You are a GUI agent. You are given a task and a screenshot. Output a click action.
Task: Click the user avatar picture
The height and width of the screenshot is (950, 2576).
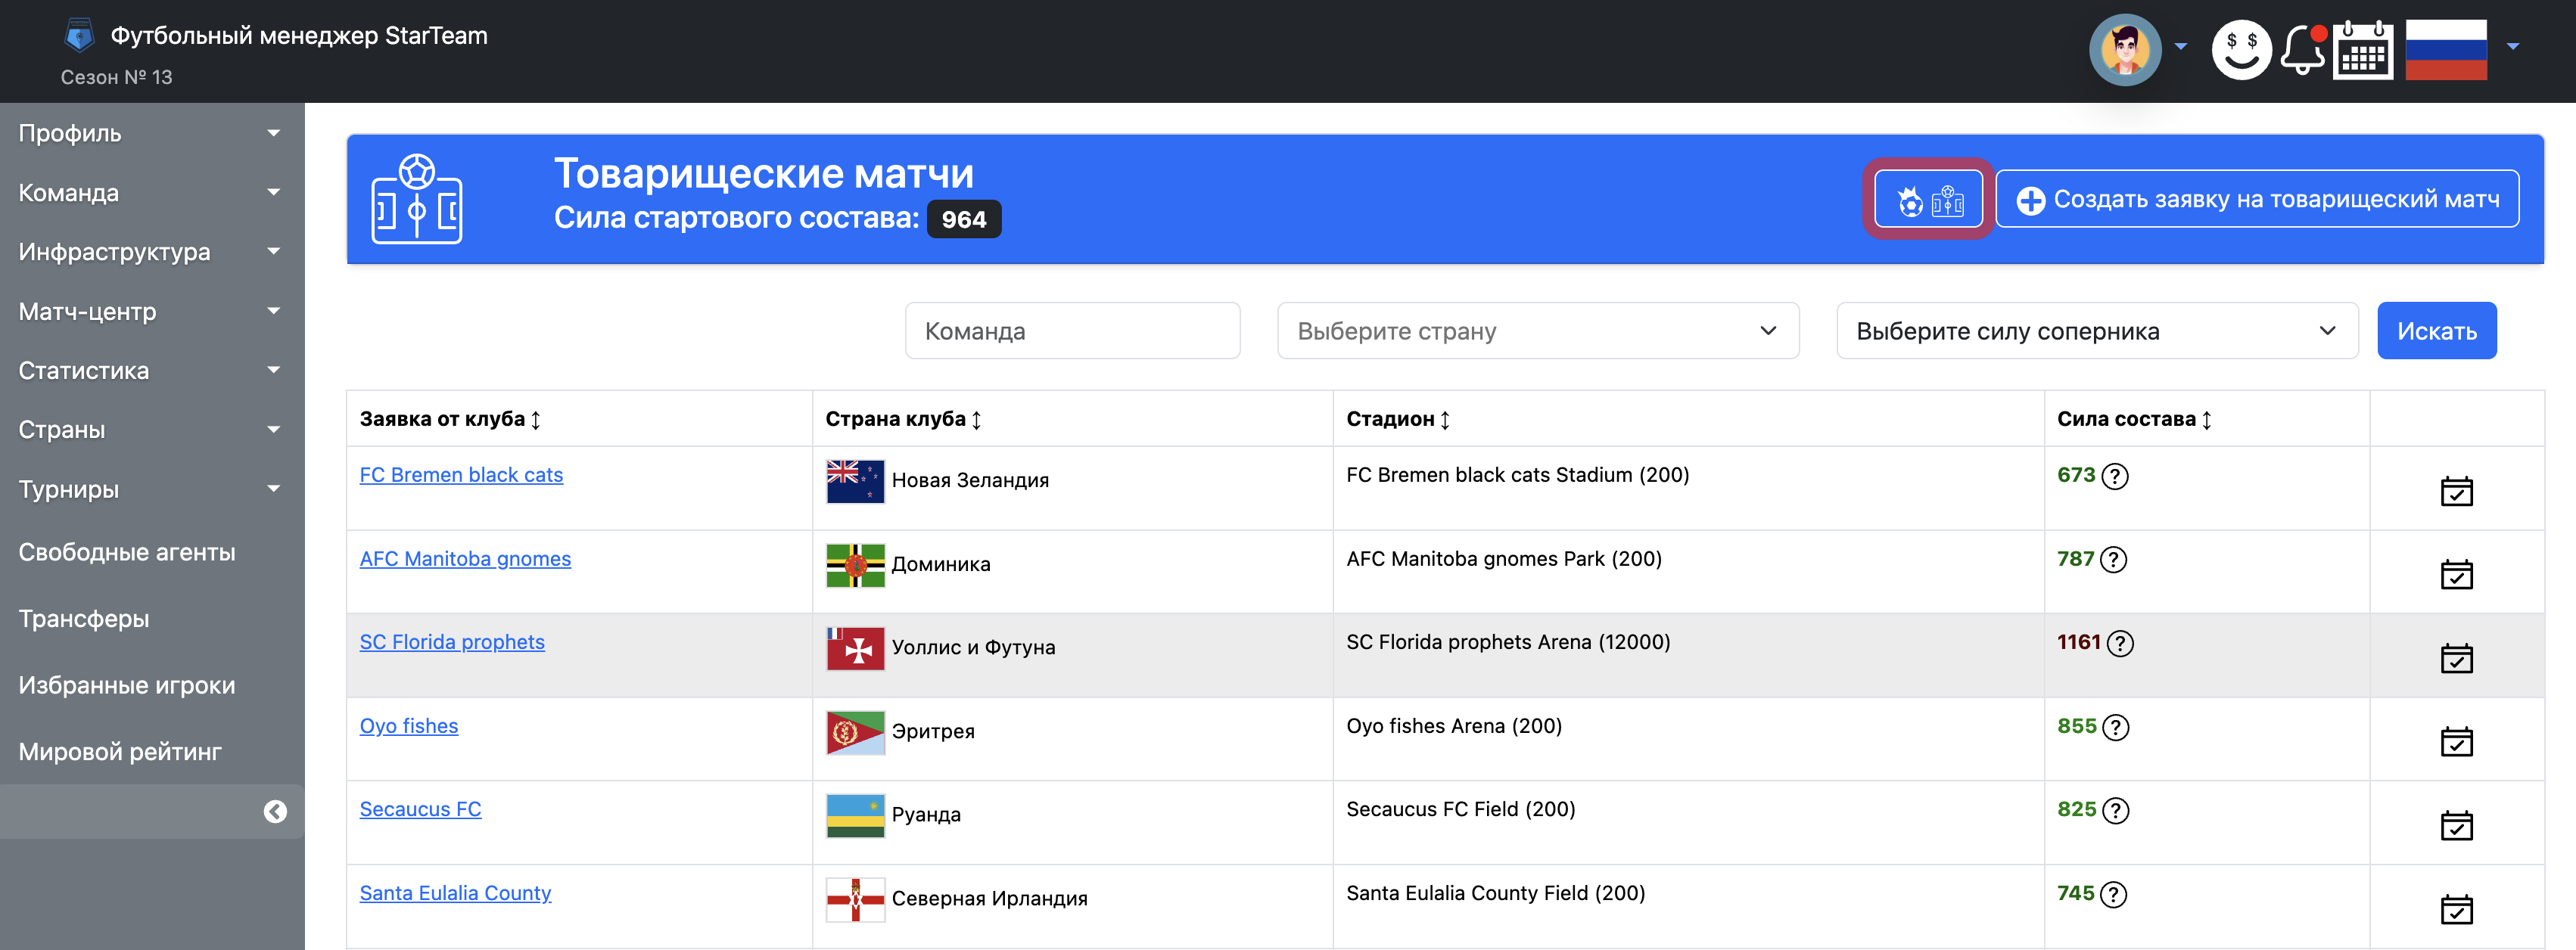[x=2125, y=50]
